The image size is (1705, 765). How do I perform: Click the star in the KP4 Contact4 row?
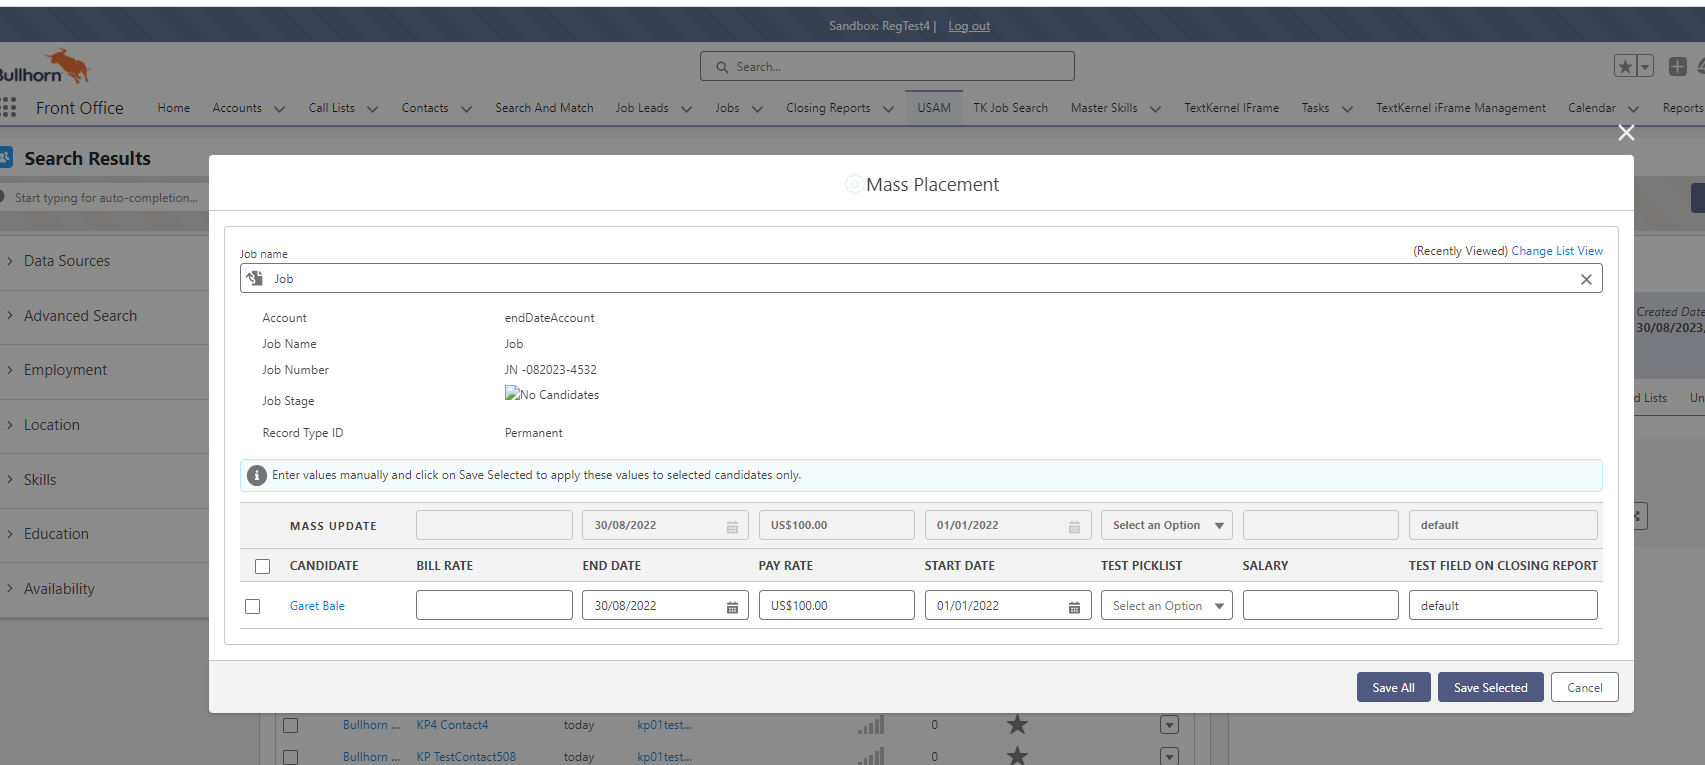(1017, 724)
